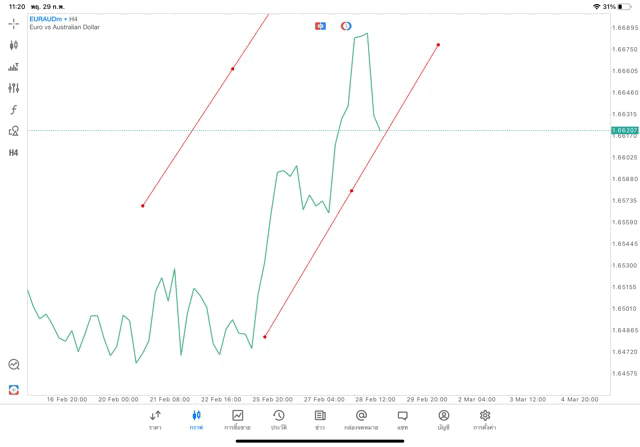Screen dimensions: 640x447
Task: Open the ข่าว news tab
Action: click(320, 419)
